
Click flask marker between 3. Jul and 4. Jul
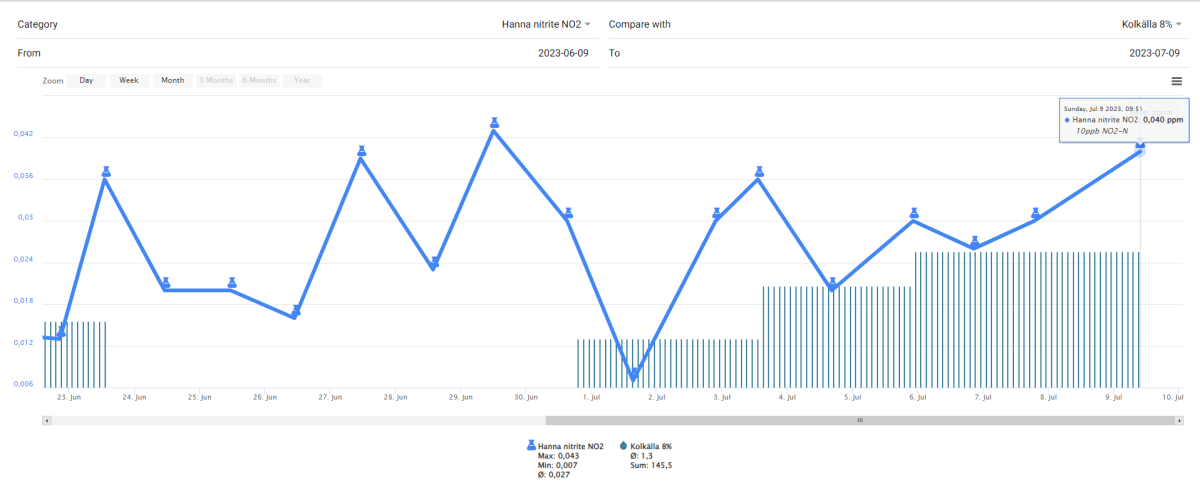(x=759, y=171)
